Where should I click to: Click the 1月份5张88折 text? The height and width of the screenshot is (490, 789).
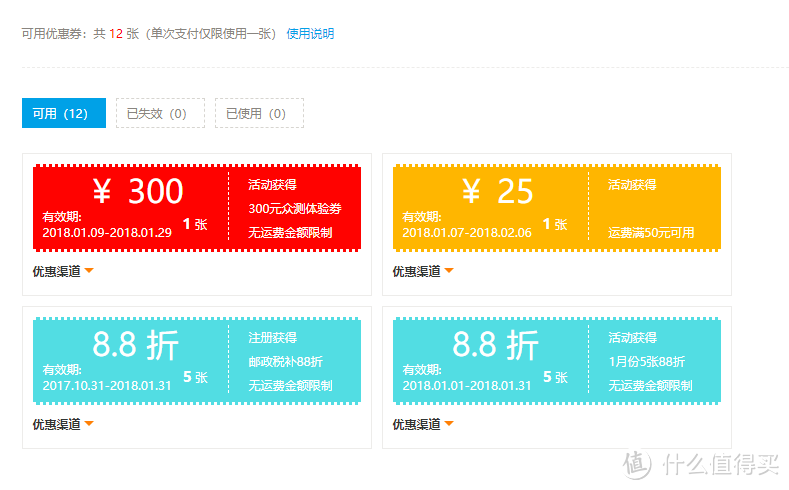[646, 361]
